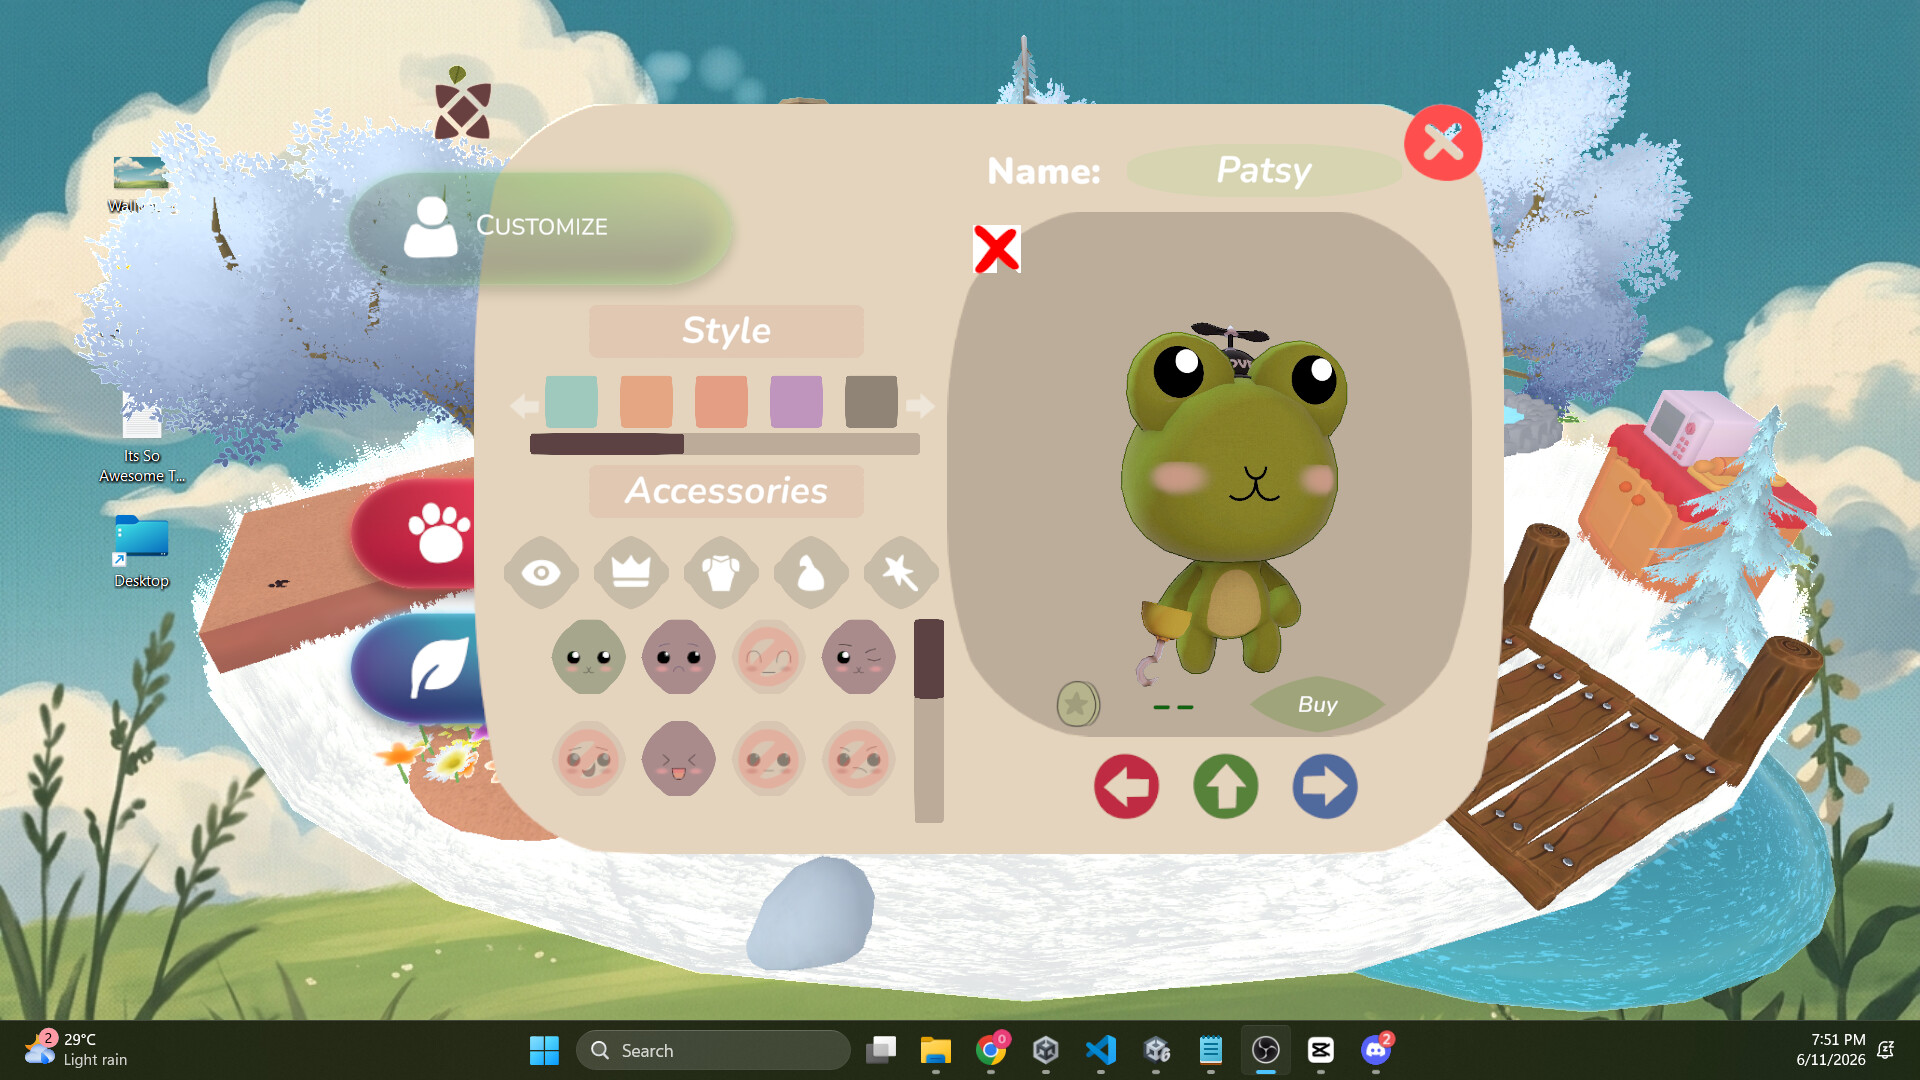The width and height of the screenshot is (1920, 1080).
Task: Select the sad frowning purple face
Action: (x=679, y=657)
